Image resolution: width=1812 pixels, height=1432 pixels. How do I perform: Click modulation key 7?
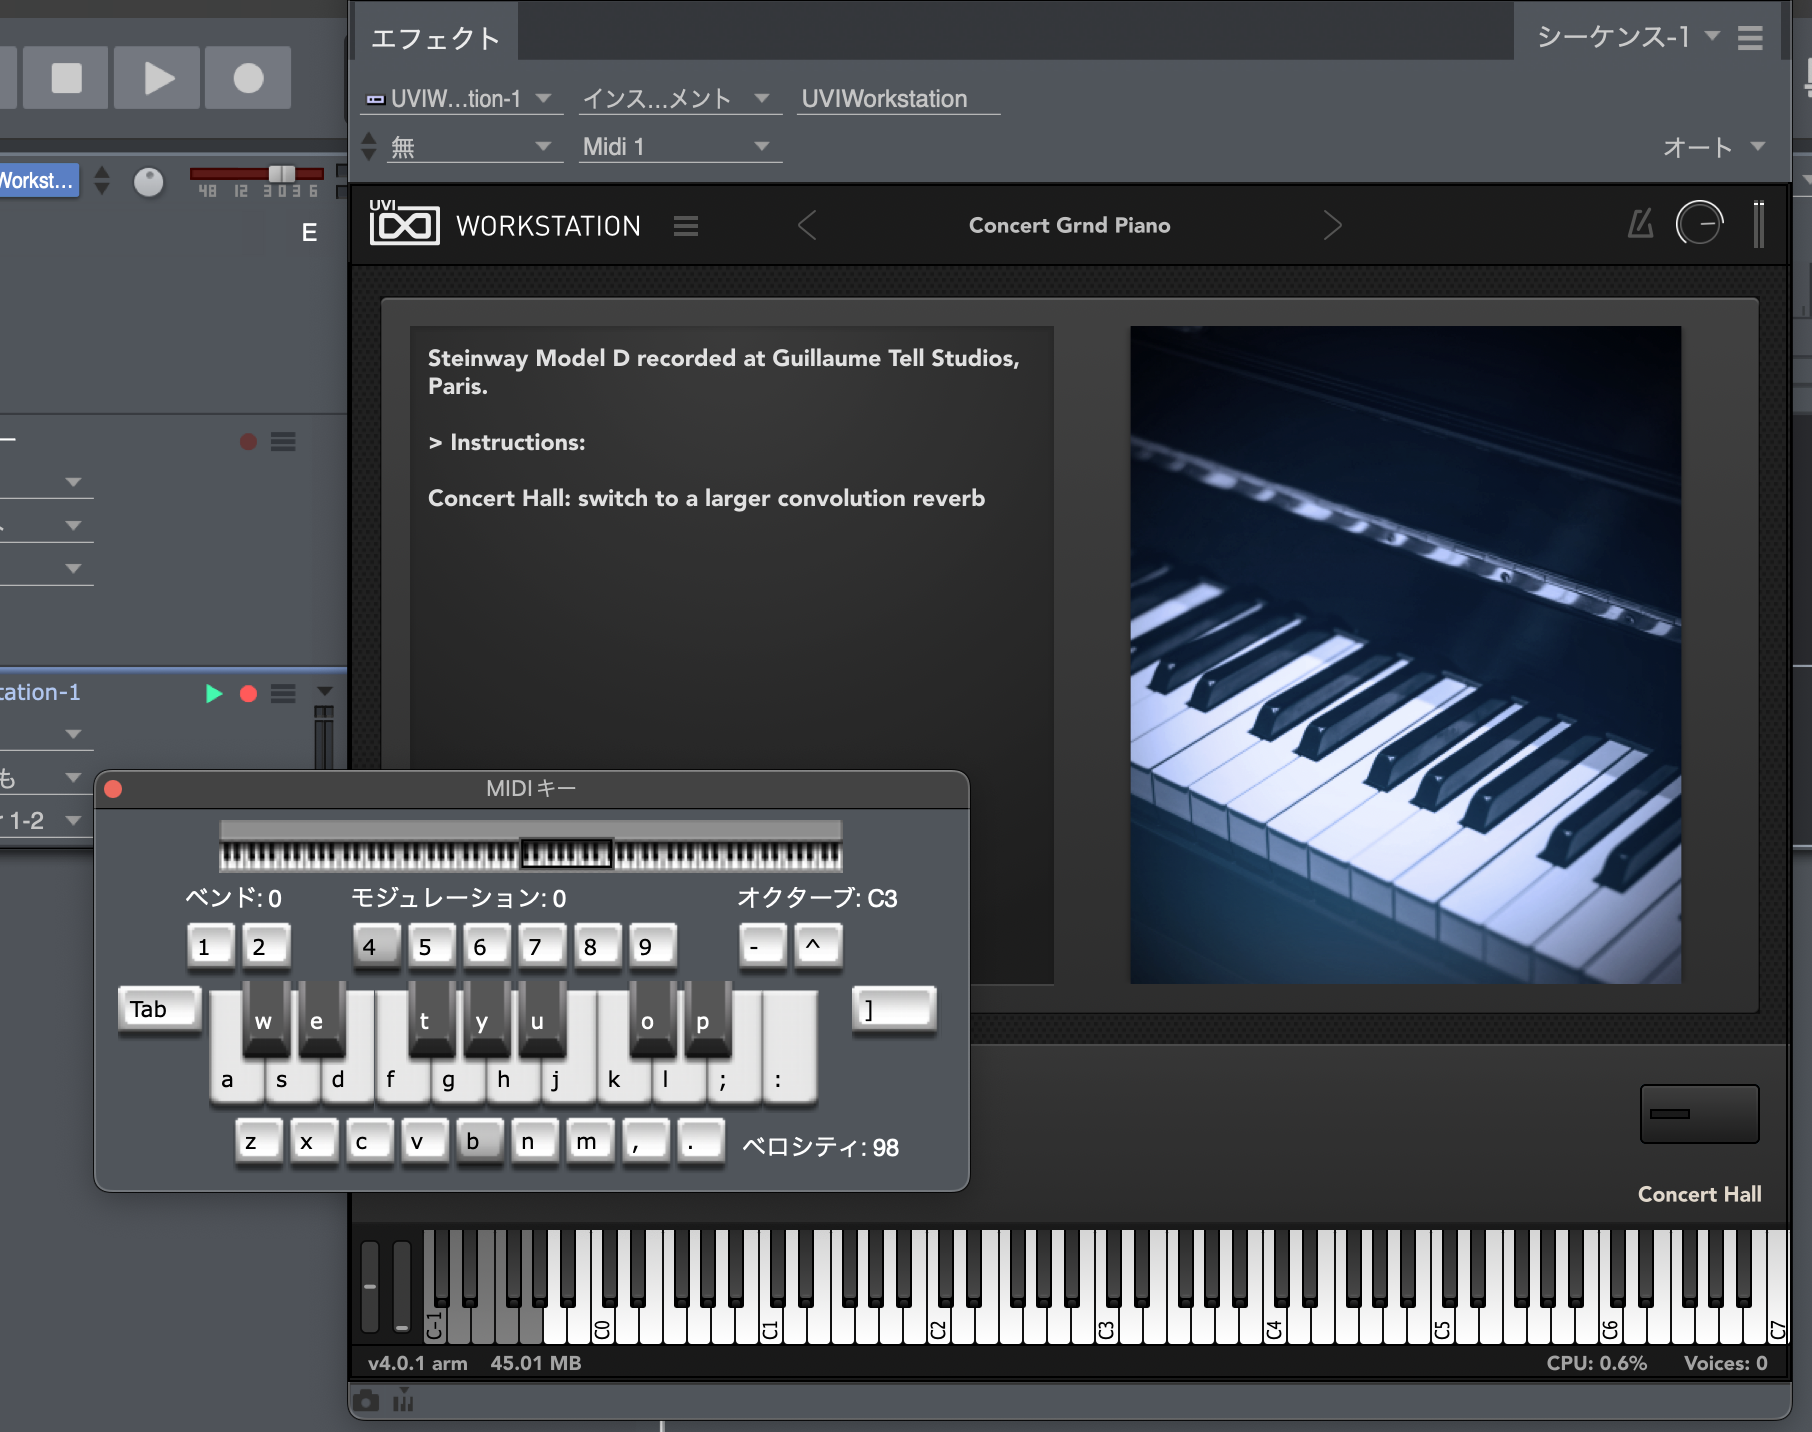tap(542, 946)
